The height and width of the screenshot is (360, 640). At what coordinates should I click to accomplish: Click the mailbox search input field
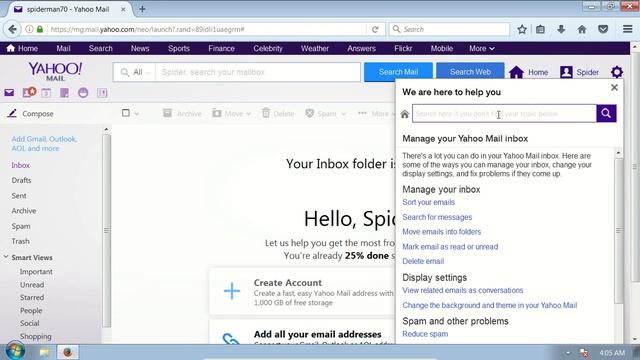(x=258, y=72)
